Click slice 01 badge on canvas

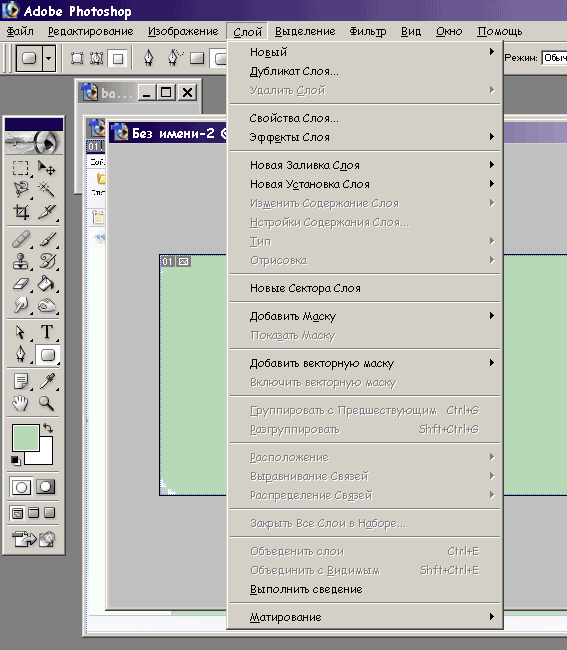[167, 262]
